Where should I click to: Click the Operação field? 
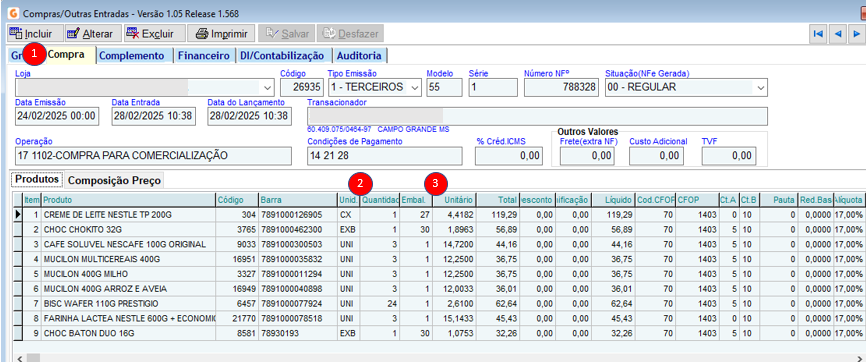click(153, 156)
